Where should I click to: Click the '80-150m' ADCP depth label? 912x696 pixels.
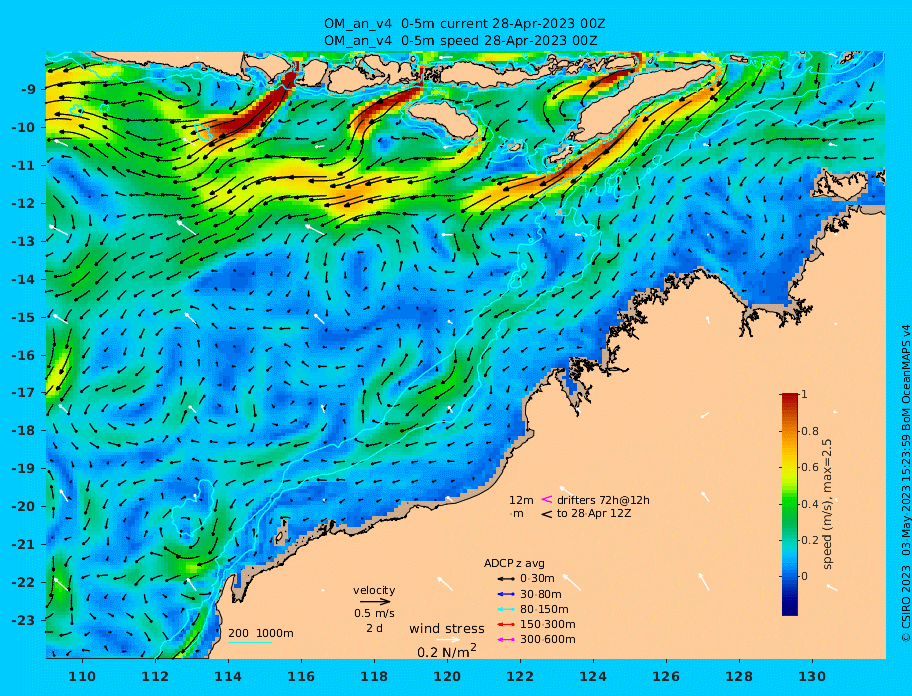click(x=544, y=609)
